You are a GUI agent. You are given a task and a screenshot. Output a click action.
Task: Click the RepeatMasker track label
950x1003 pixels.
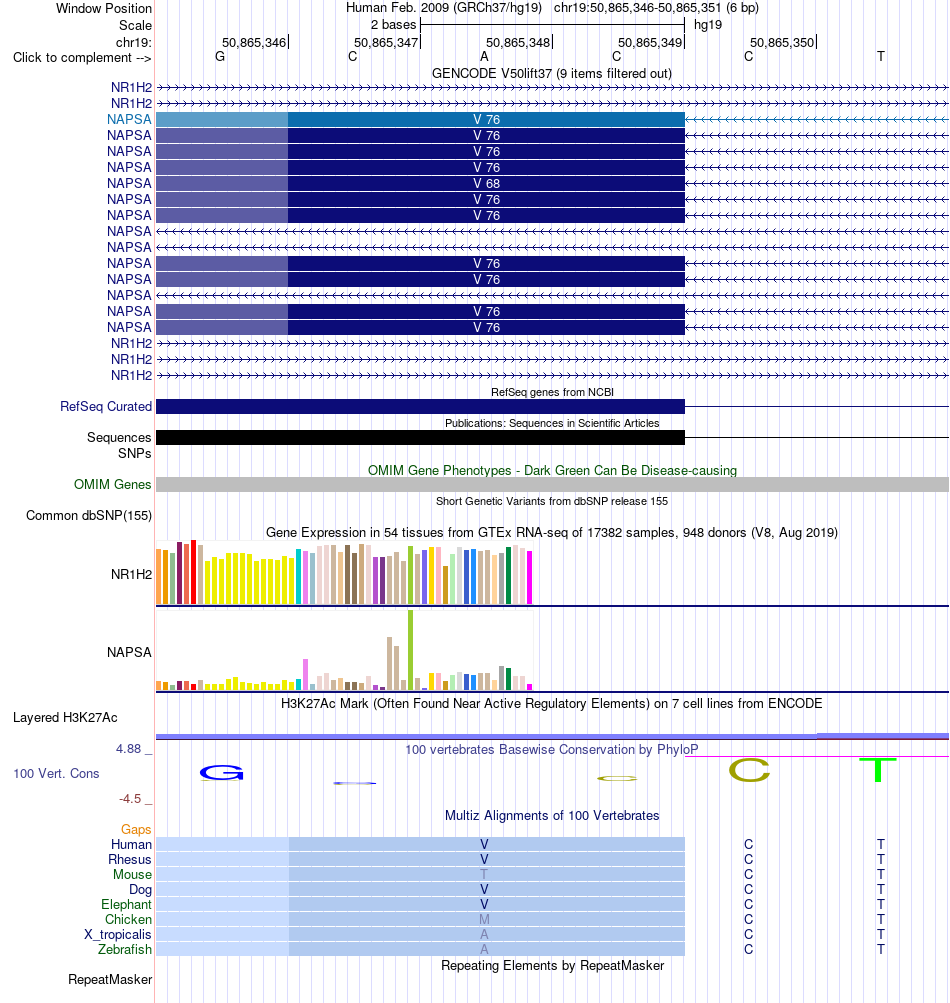(x=110, y=980)
